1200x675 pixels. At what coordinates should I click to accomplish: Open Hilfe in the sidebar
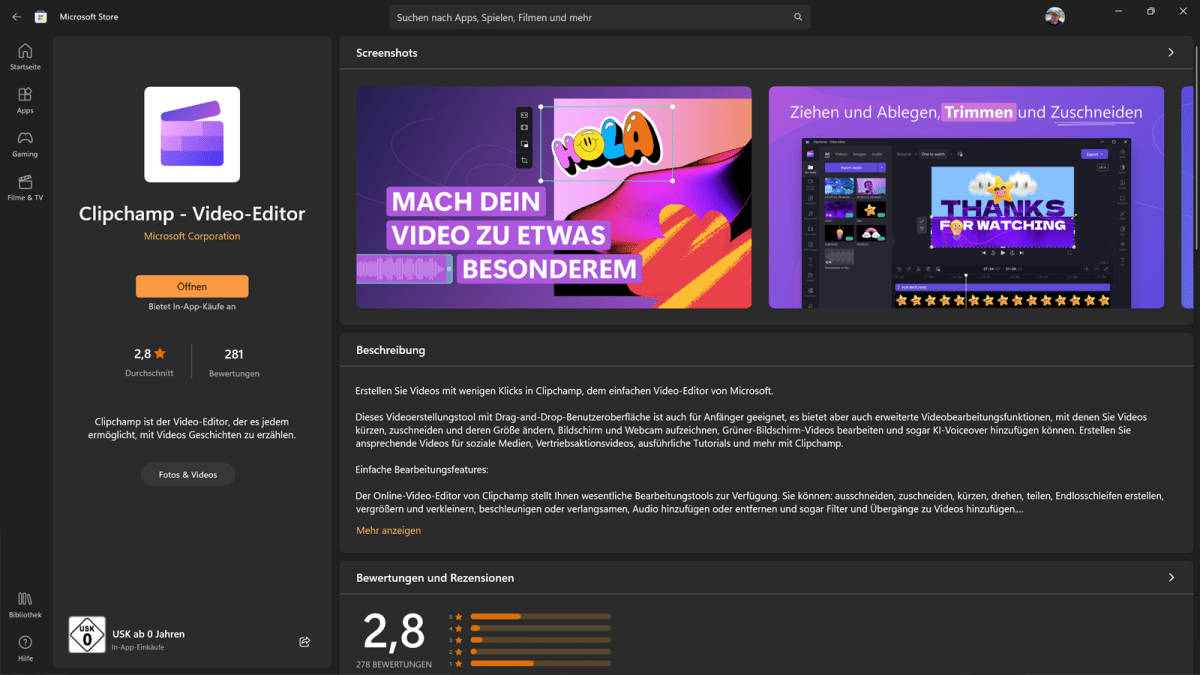(x=25, y=648)
